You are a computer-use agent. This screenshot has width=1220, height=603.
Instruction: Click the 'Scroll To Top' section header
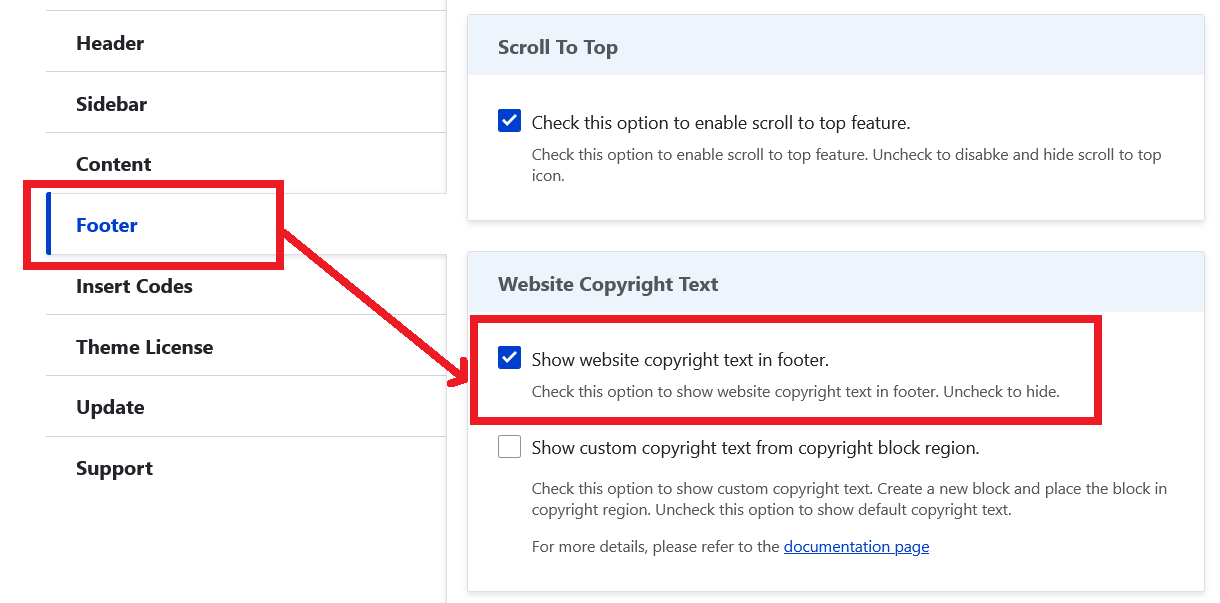coord(558,46)
